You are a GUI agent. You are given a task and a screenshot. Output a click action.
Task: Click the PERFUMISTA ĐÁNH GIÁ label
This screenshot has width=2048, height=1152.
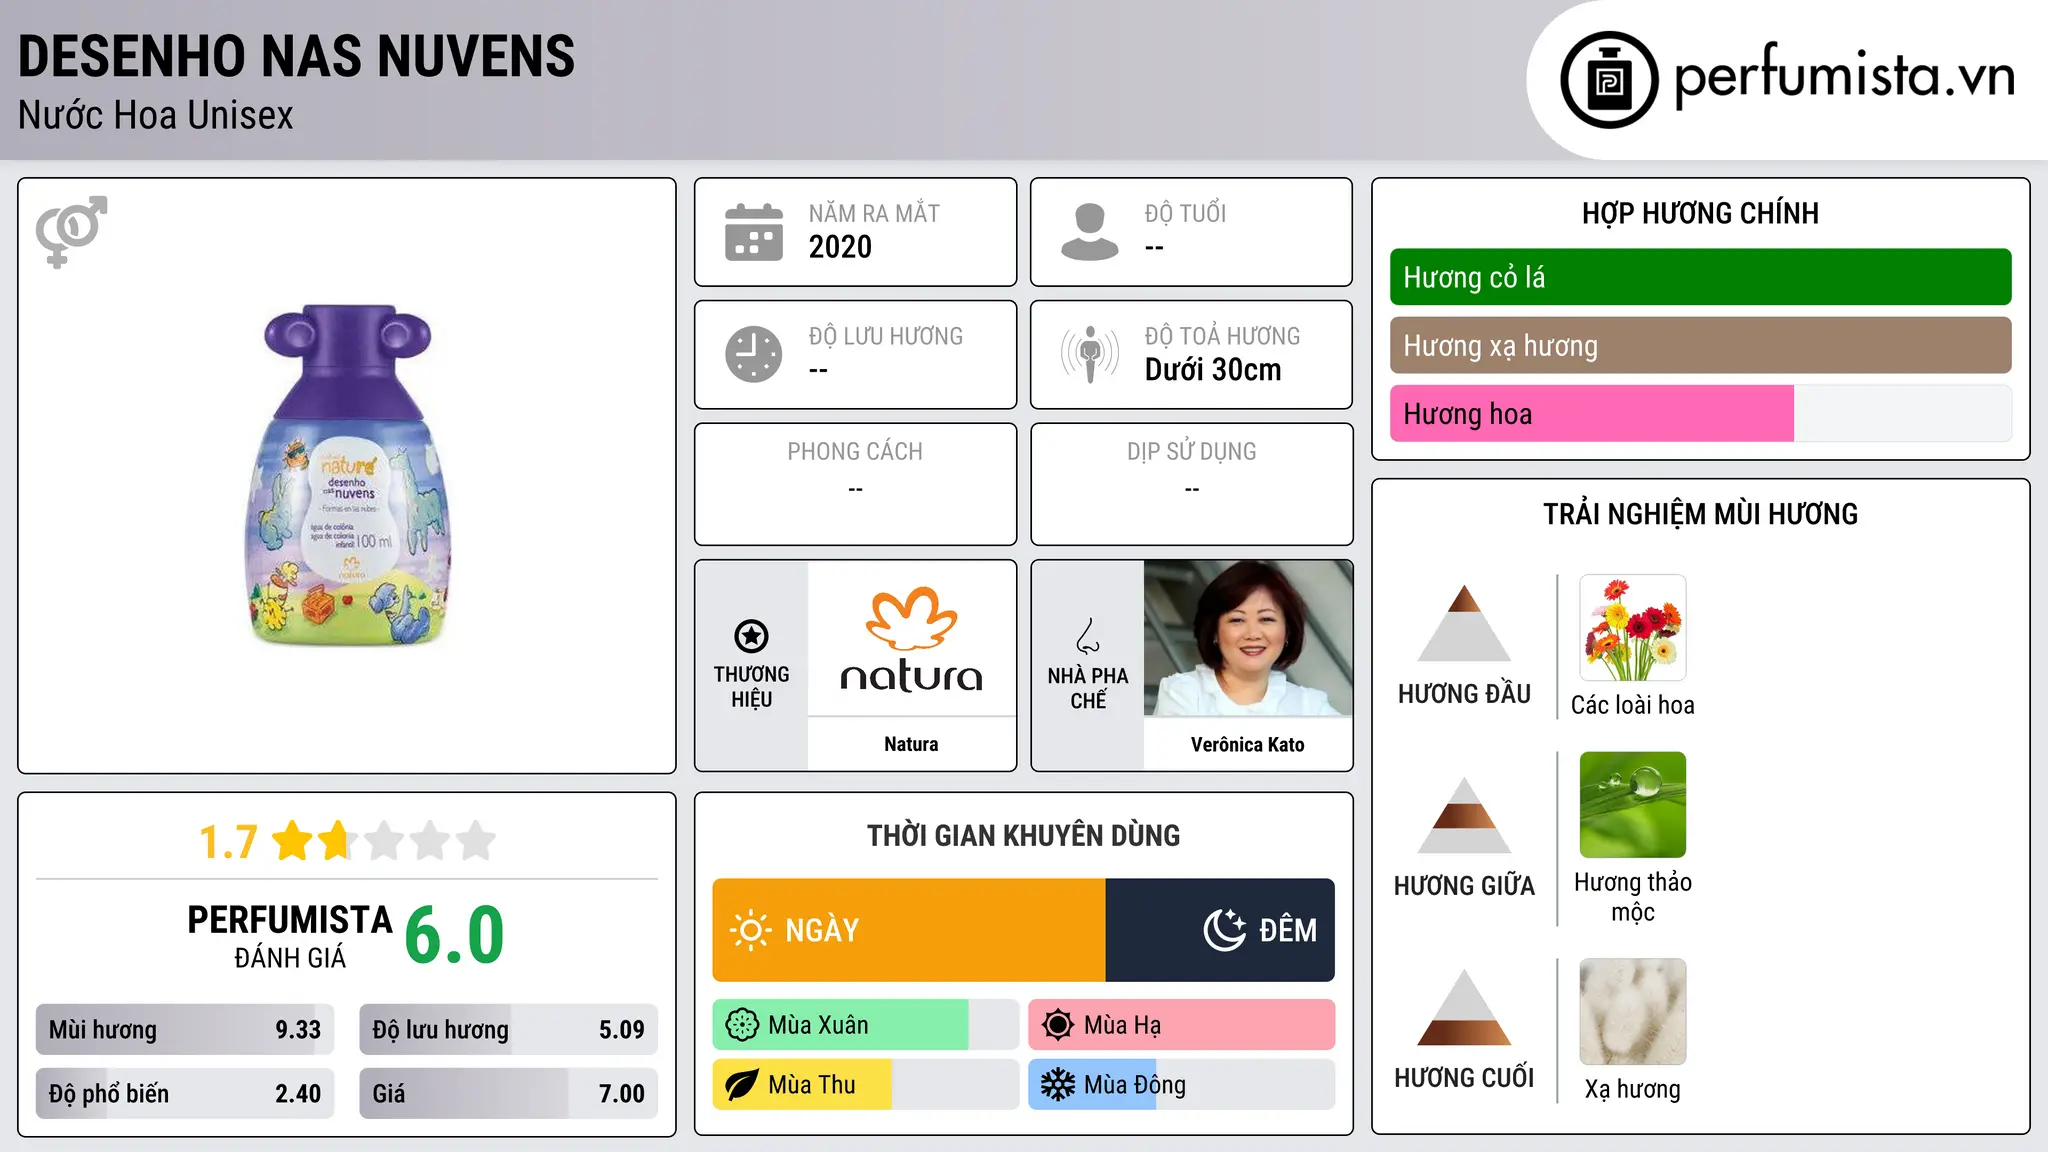(290, 936)
